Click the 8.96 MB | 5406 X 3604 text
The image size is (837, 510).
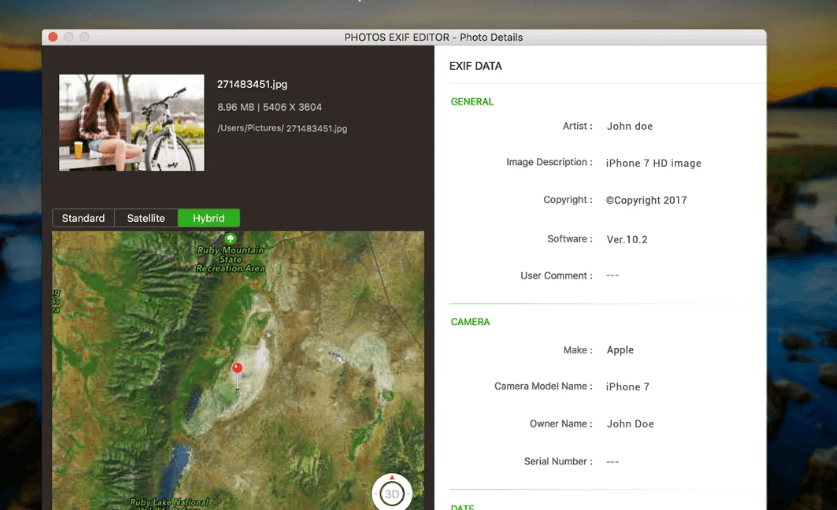tap(270, 107)
